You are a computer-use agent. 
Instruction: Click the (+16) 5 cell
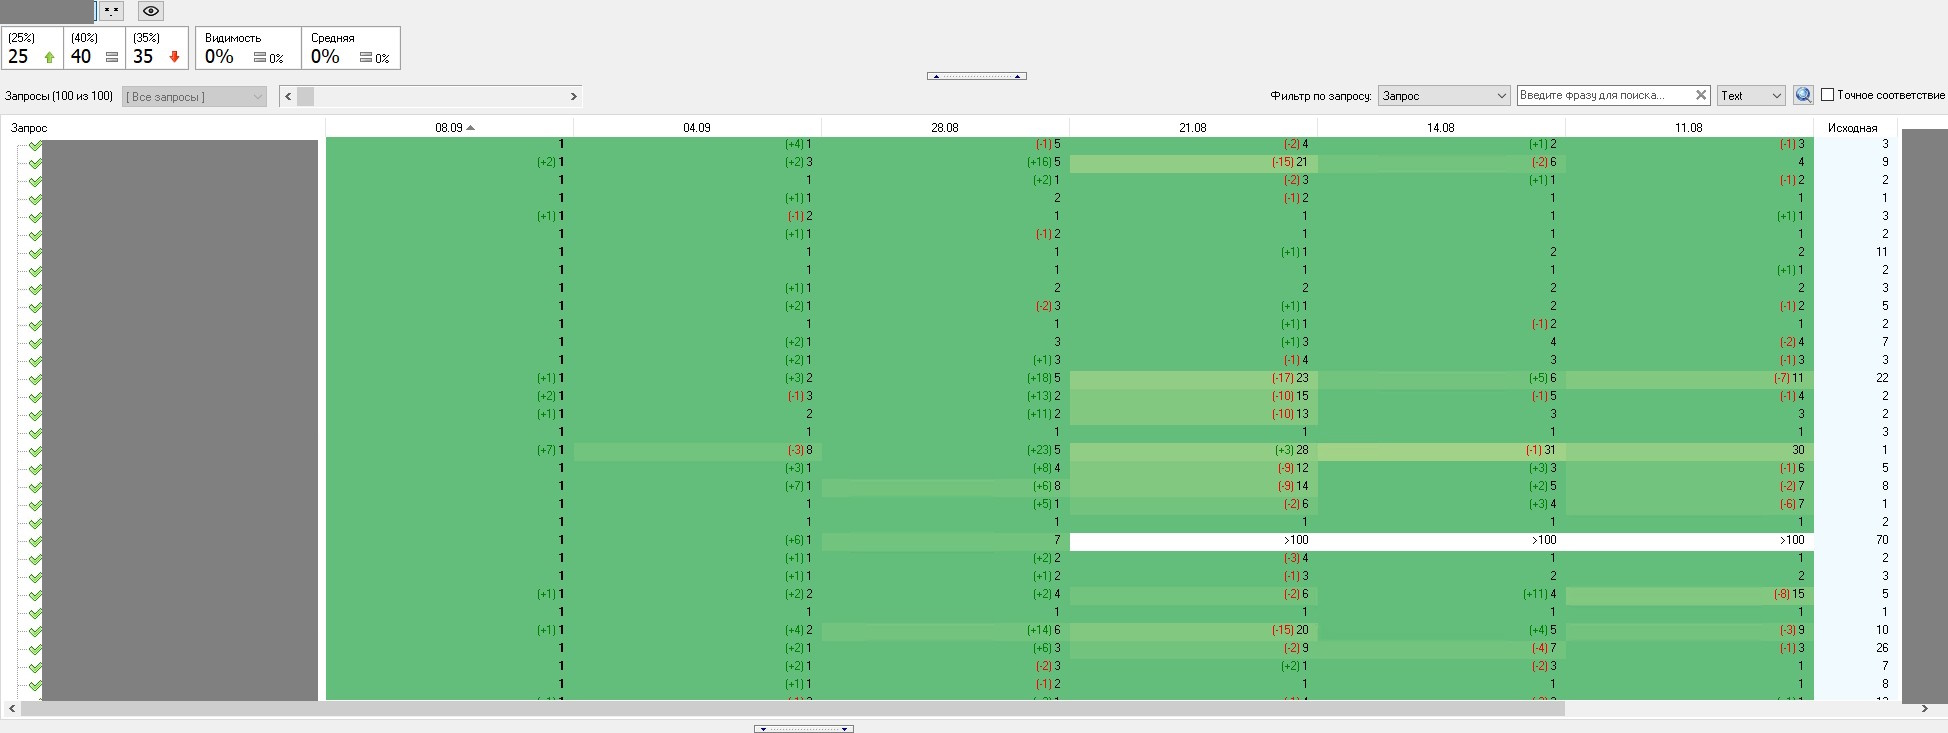945,163
